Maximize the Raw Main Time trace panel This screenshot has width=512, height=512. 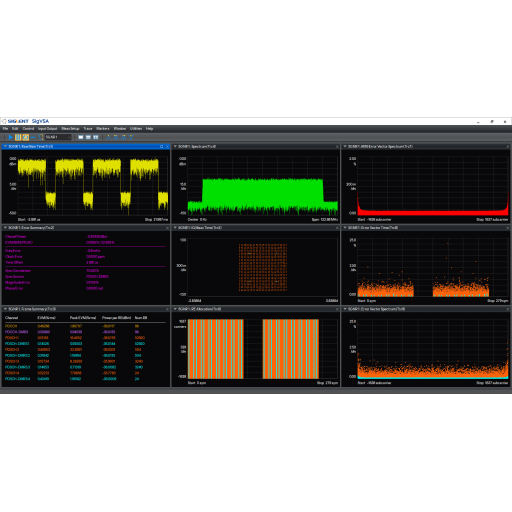pos(162,147)
